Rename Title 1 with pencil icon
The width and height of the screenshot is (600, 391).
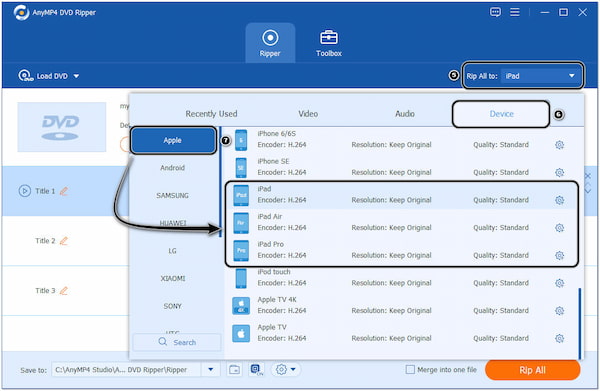[64, 191]
